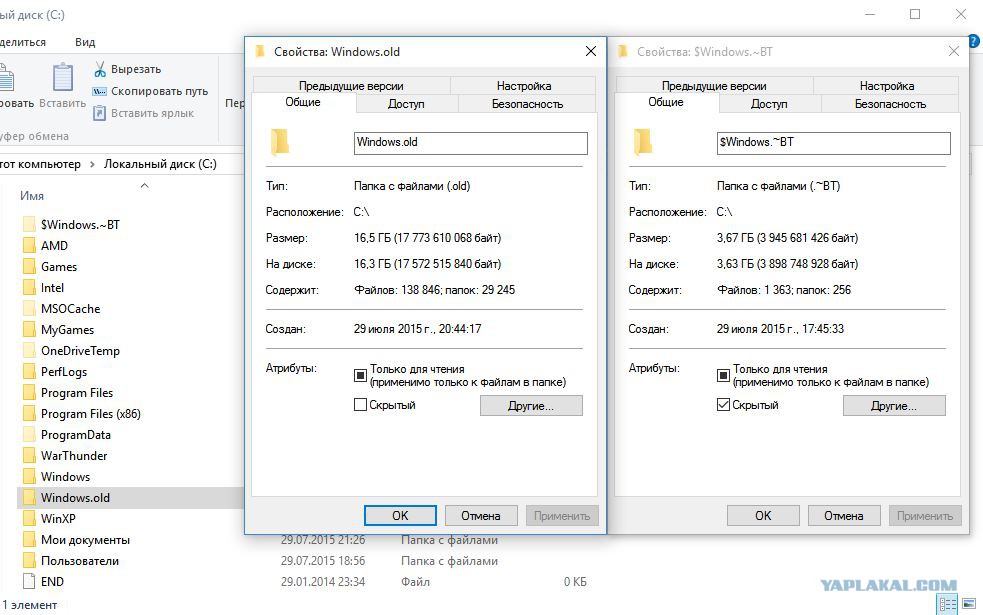Click the Имя column header

tap(32, 196)
